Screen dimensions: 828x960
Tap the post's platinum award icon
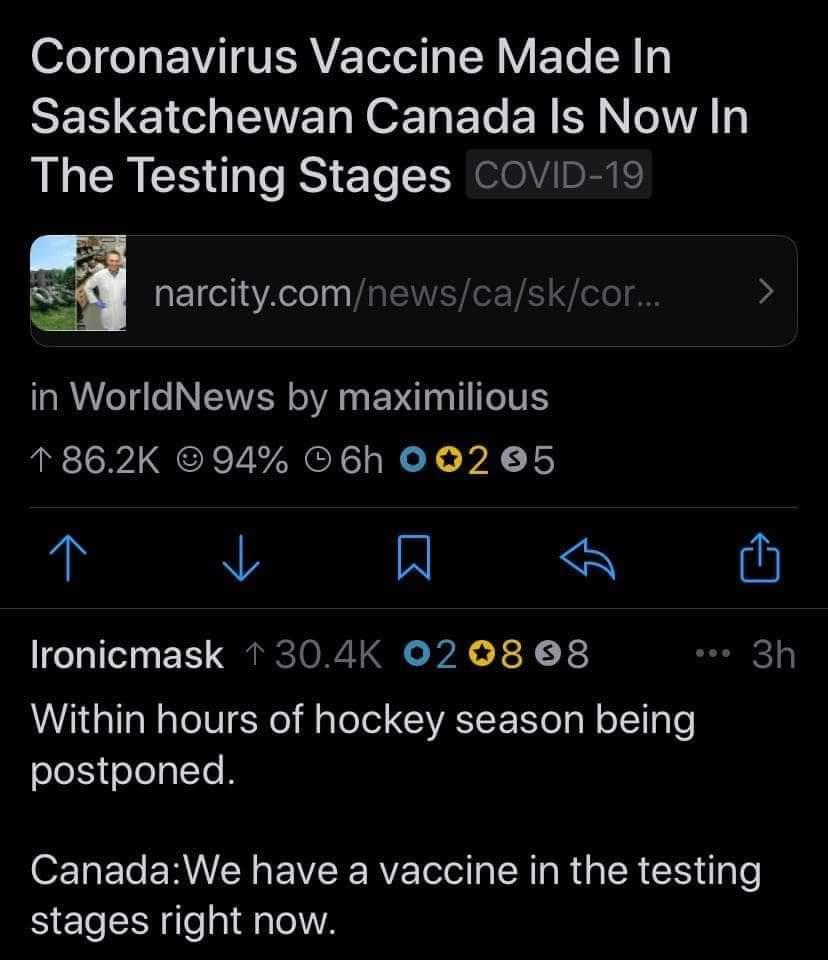[x=411, y=460]
